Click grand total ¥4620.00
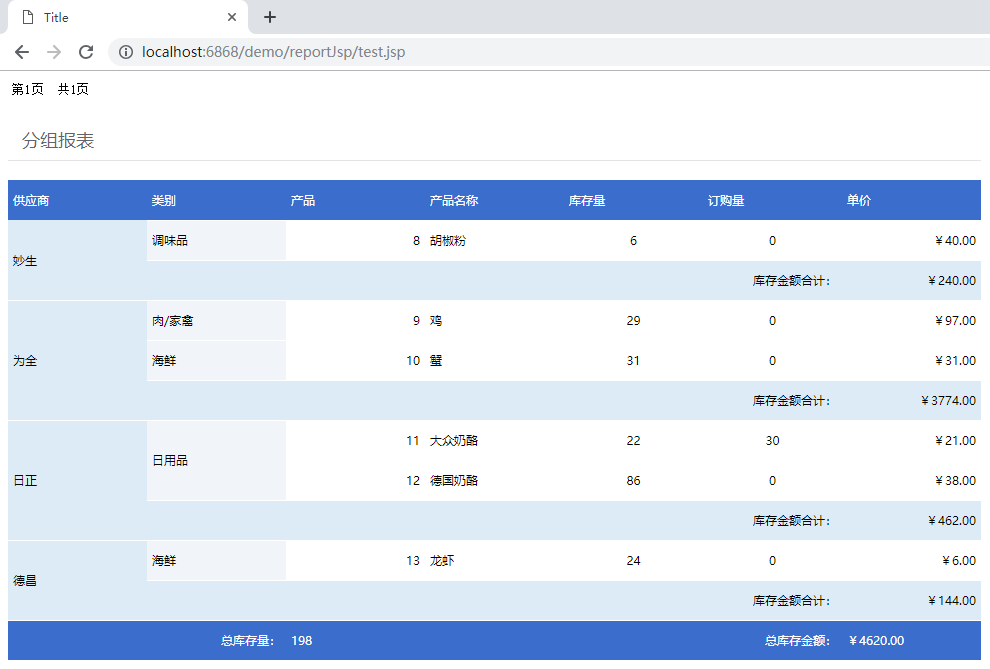Viewport: 990px width, 669px height. tap(876, 641)
